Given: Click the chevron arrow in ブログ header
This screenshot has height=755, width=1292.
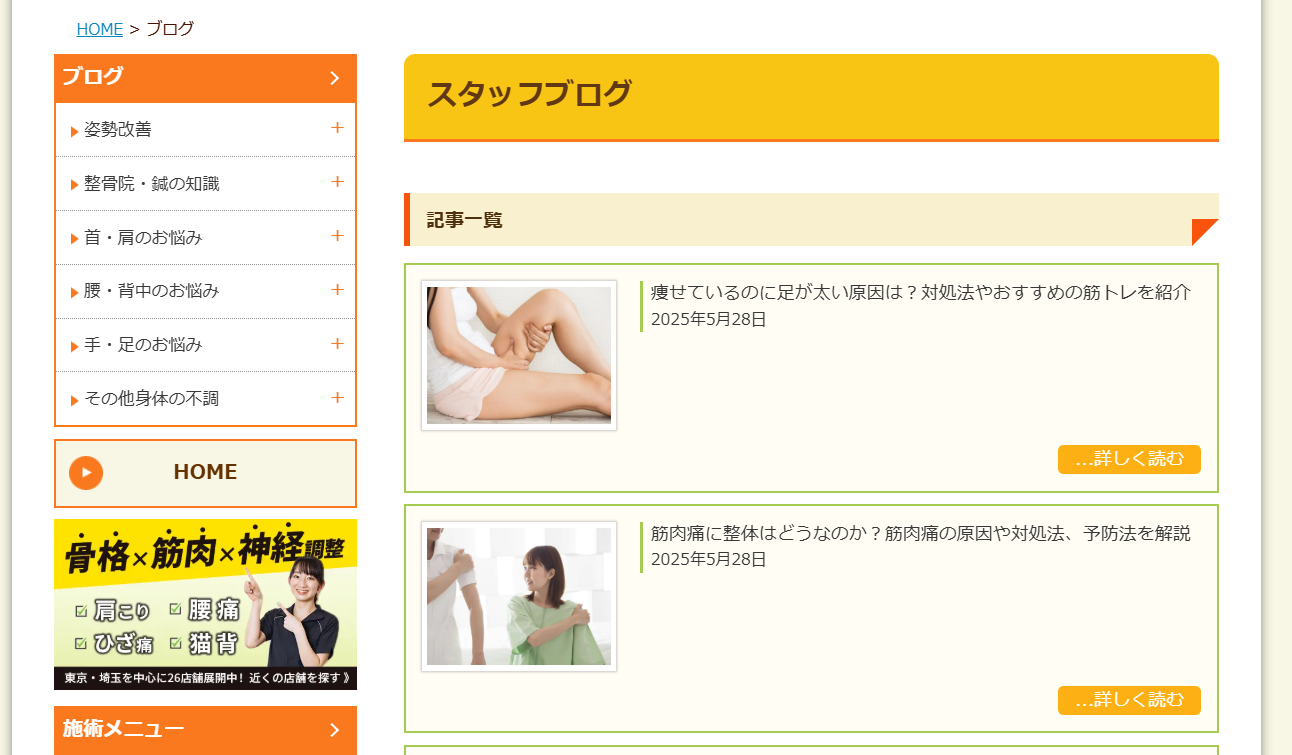Looking at the screenshot, I should (x=335, y=78).
